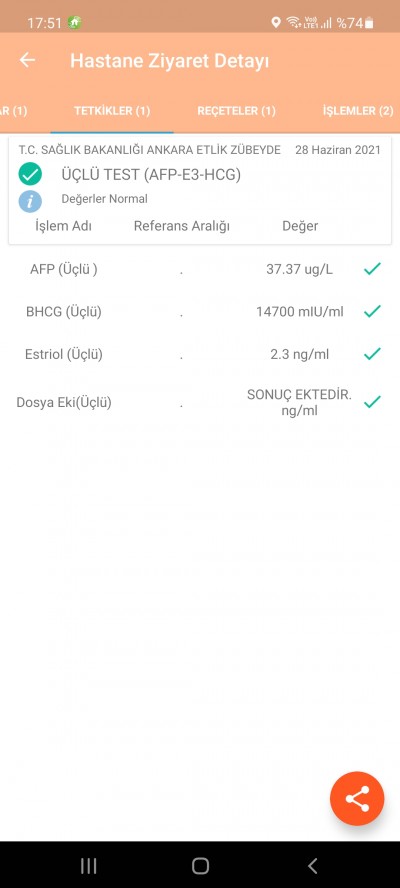This screenshot has height=888, width=400.
Task: Tap the Android home button
Action: click(x=200, y=865)
